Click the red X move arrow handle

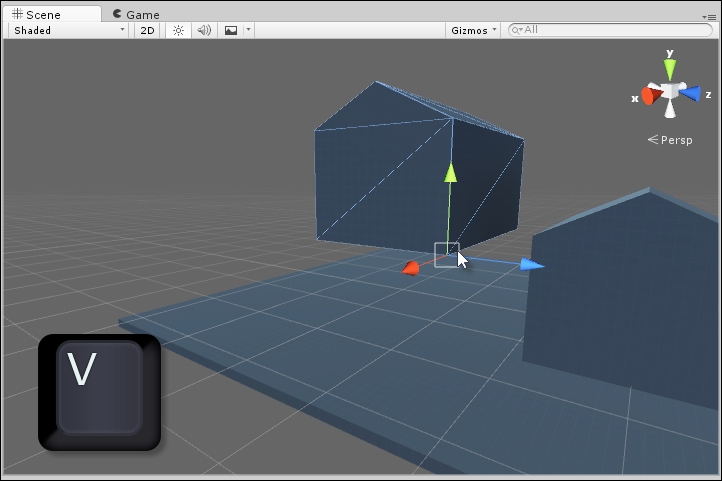coord(410,268)
